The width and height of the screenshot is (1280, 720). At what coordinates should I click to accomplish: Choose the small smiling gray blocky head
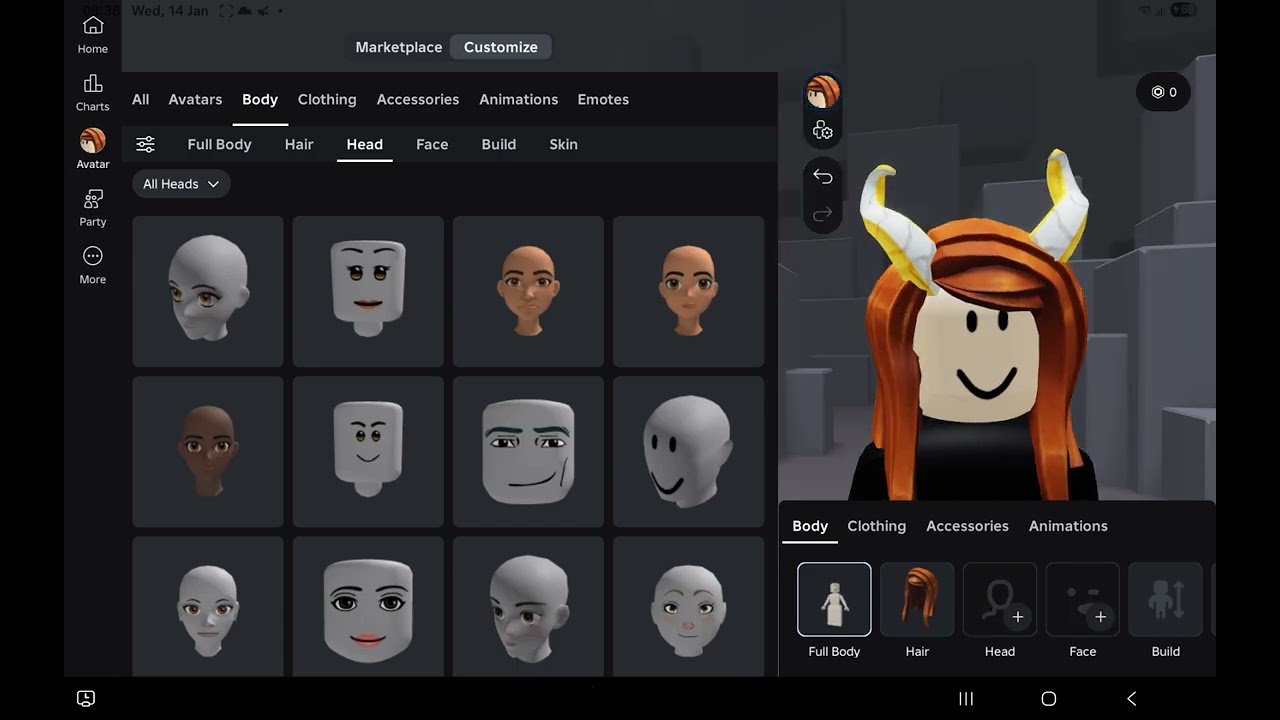(368, 451)
